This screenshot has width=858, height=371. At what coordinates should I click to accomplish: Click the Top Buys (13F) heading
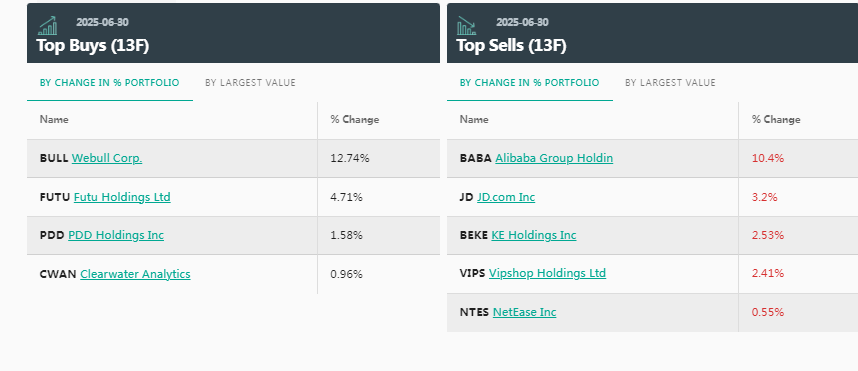pyautogui.click(x=92, y=45)
